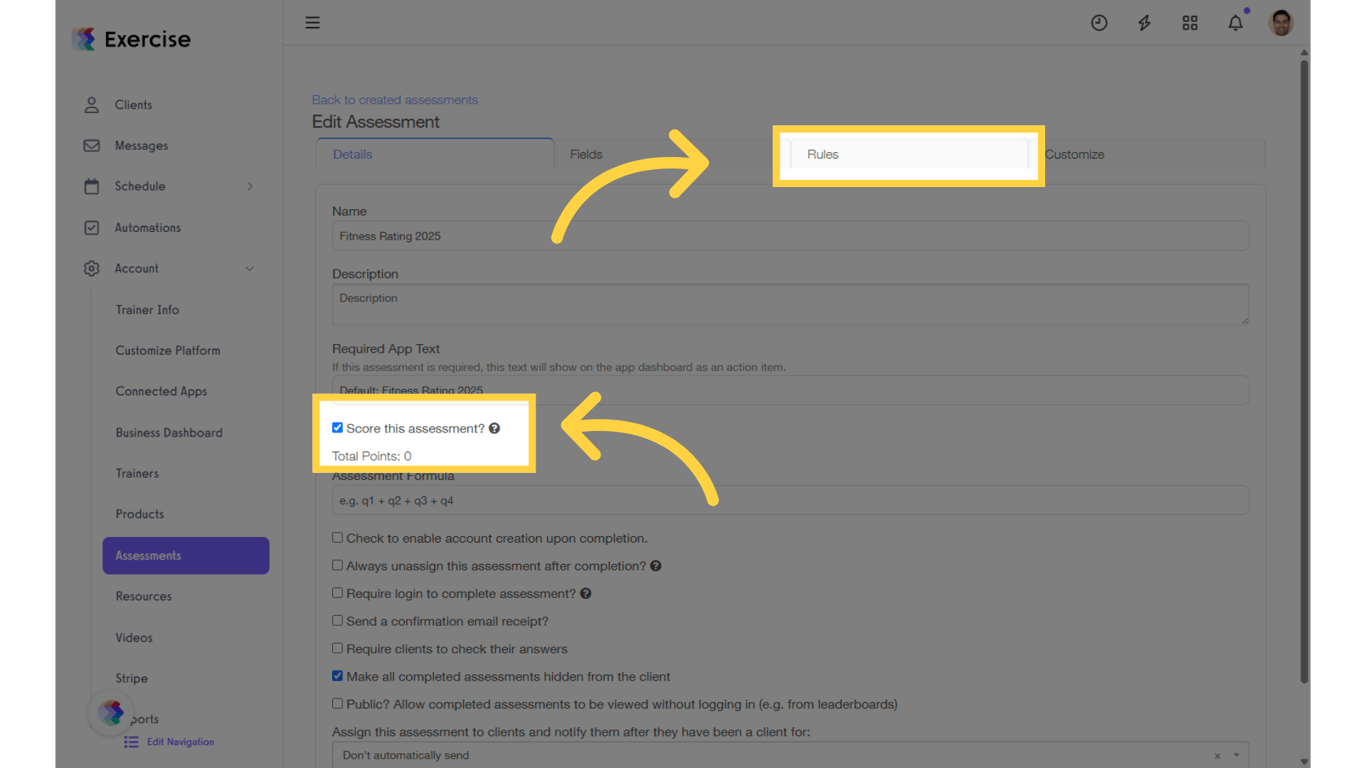Click the Account gear icon
1366x768 pixels.
[90, 268]
